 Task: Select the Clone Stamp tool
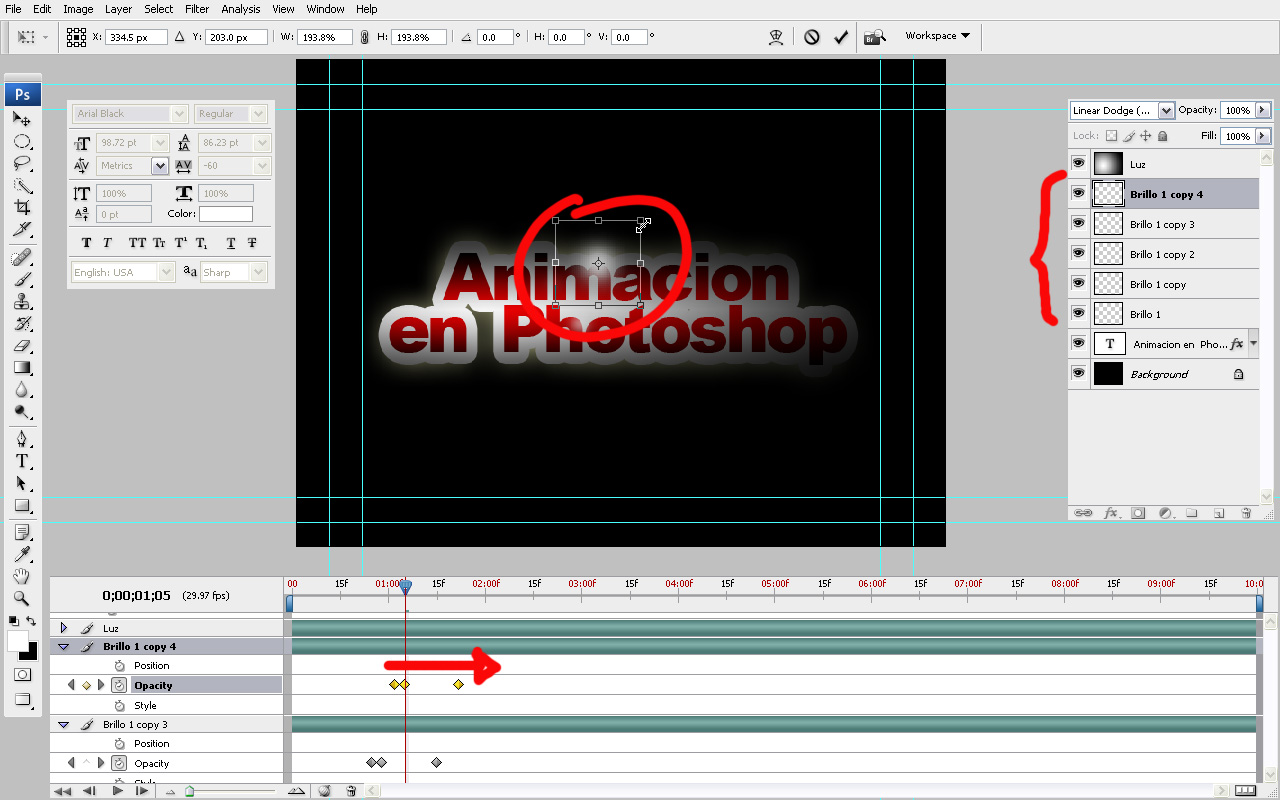pos(22,302)
